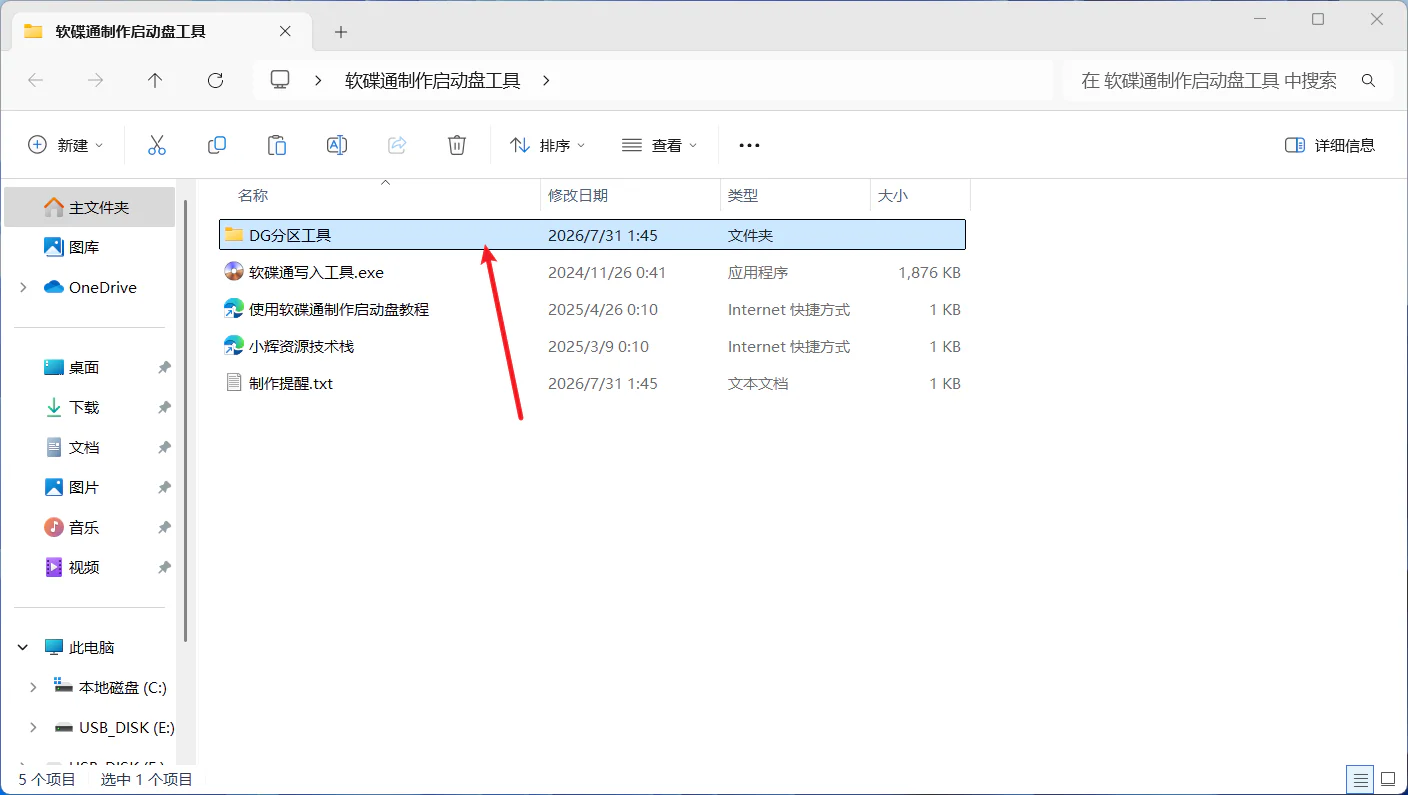
Task: Click the search magnifier icon
Action: tap(1369, 81)
